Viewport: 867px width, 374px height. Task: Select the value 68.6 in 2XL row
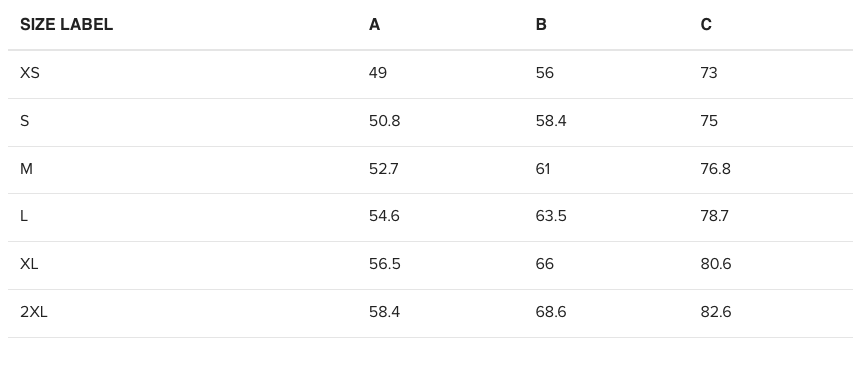tap(551, 313)
